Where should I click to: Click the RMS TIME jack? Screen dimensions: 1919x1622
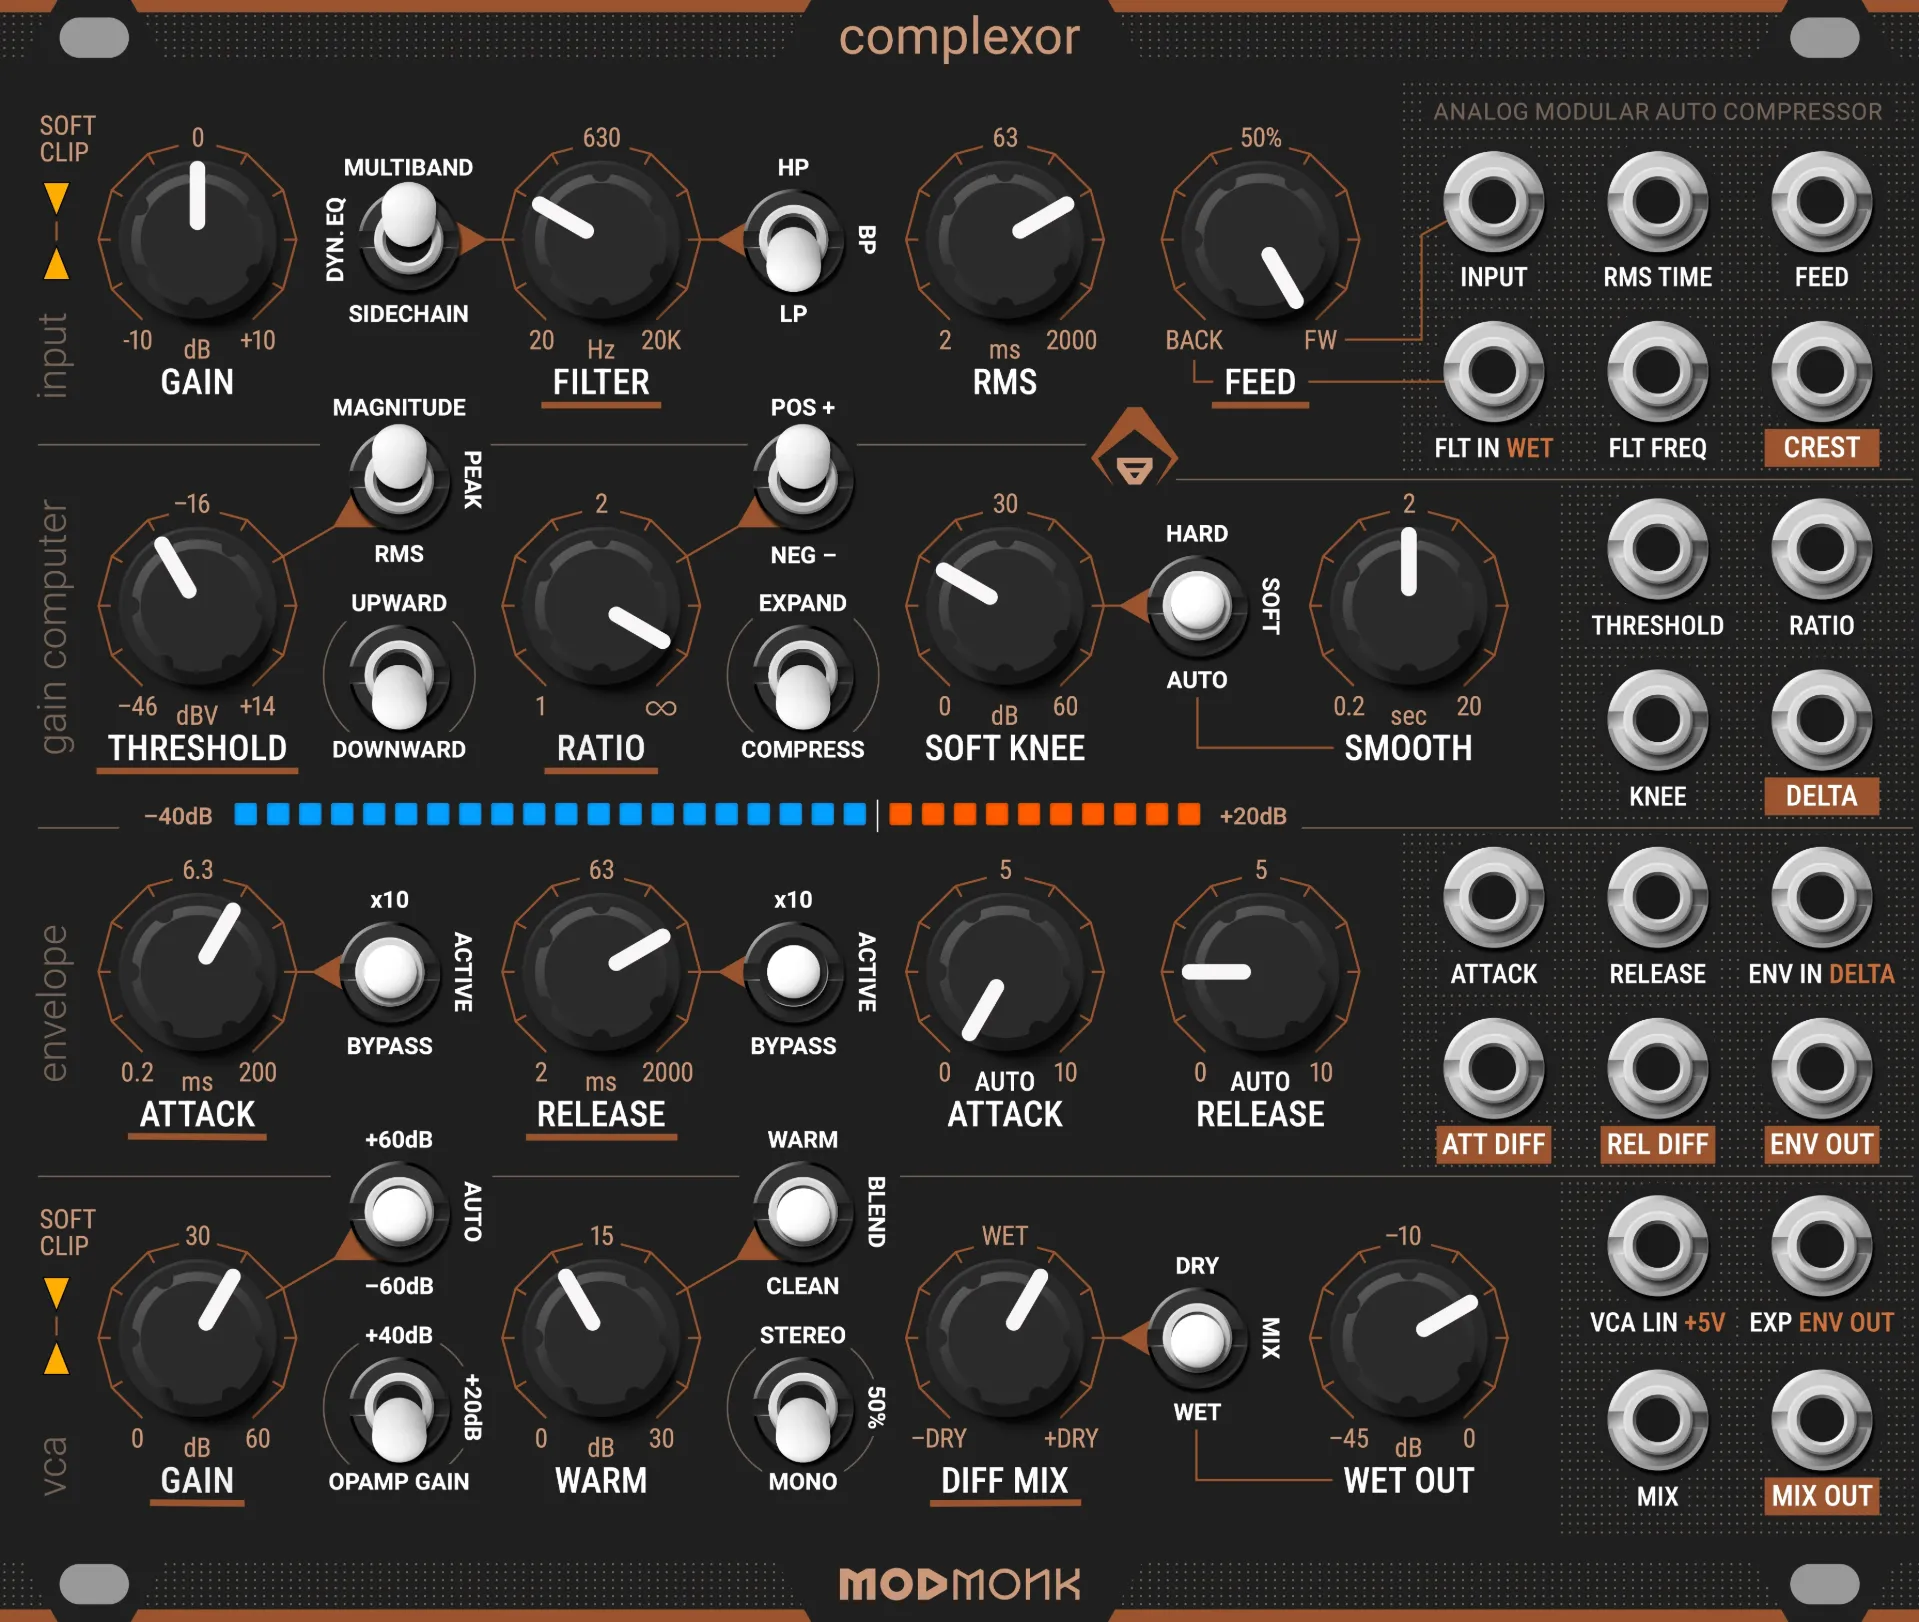pyautogui.click(x=1656, y=201)
